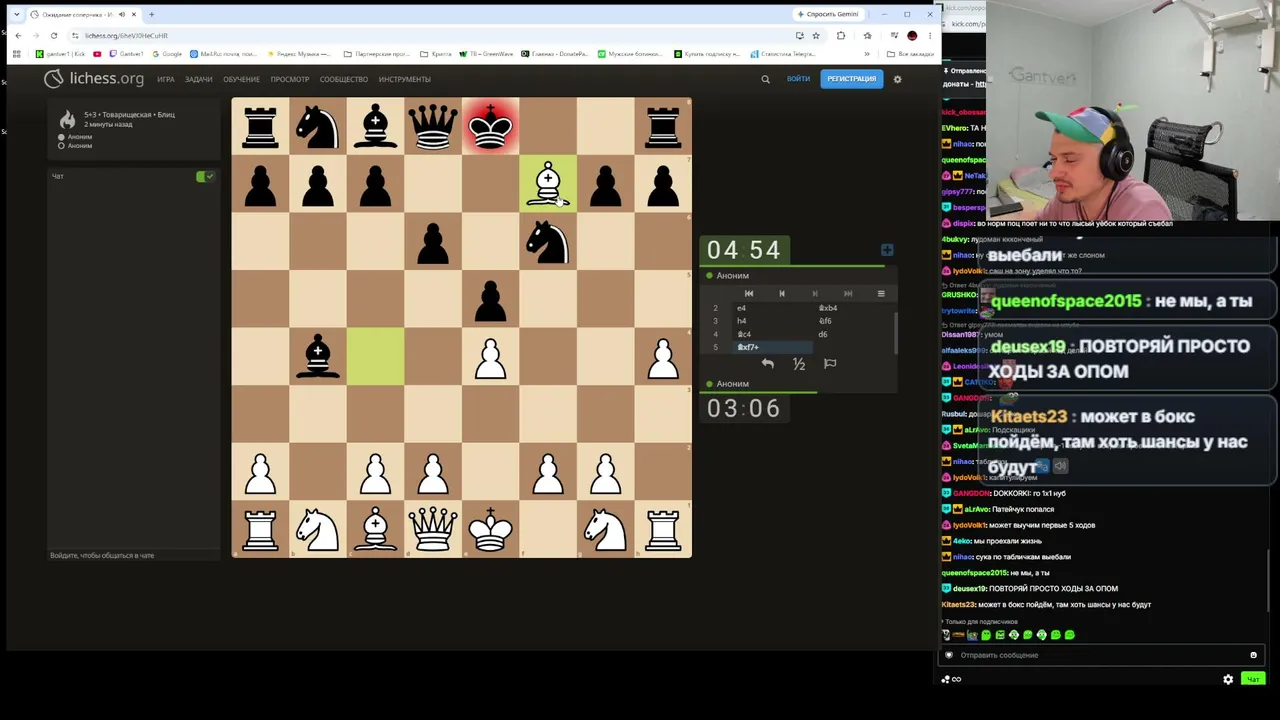This screenshot has width=1280, height=720.
Task: Click the white queen on d1
Action: 433,530
